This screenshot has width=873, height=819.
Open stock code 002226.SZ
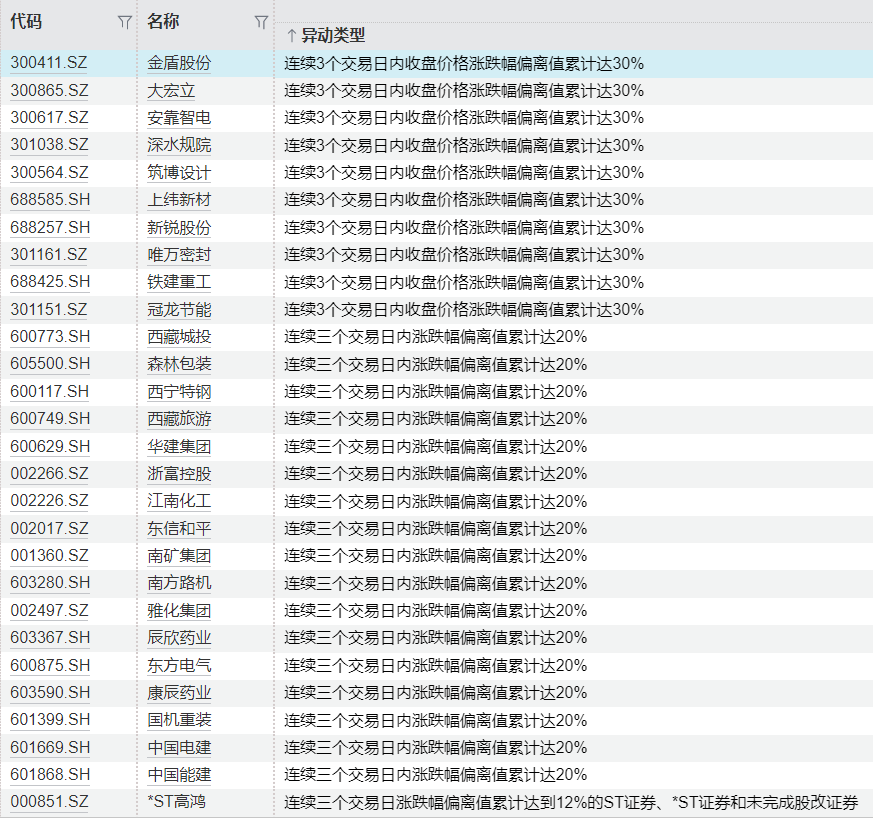pos(50,501)
